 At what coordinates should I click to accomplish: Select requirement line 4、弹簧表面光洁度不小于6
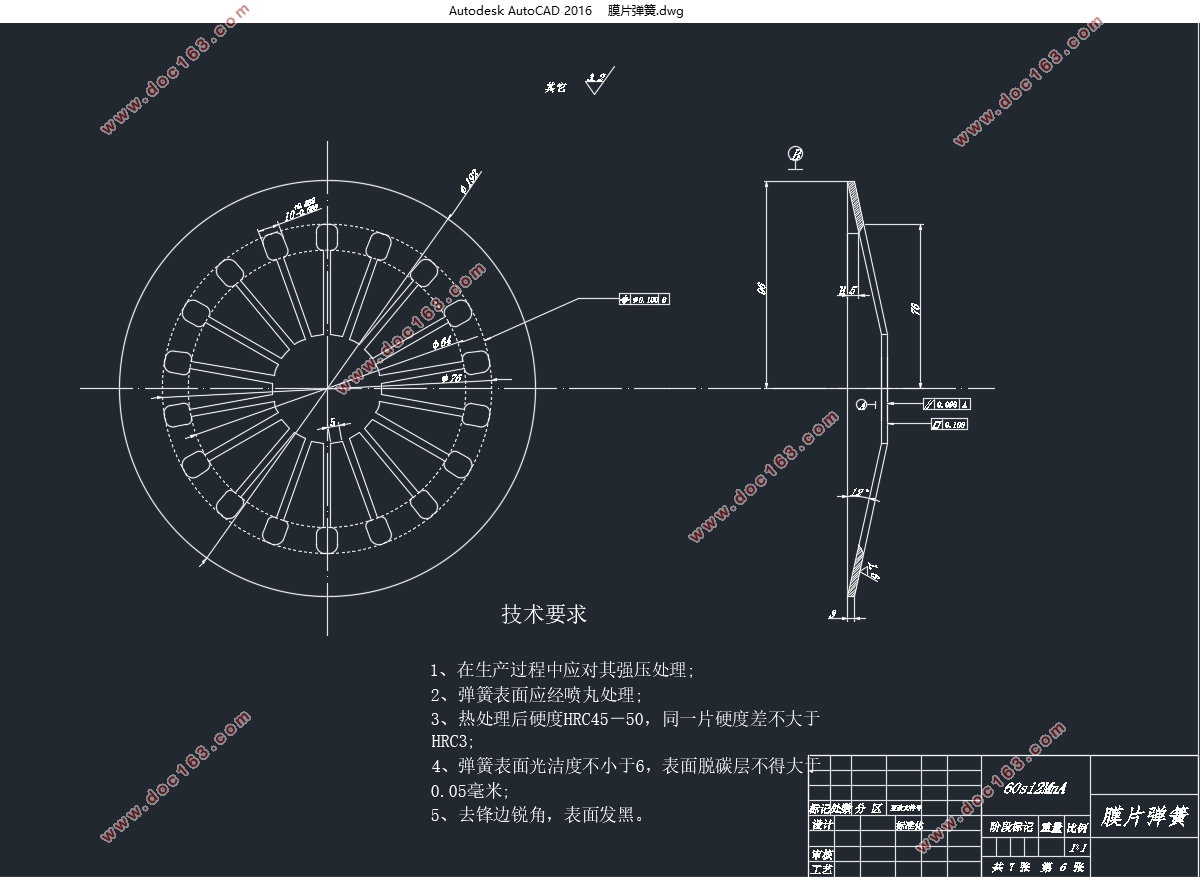click(x=625, y=766)
